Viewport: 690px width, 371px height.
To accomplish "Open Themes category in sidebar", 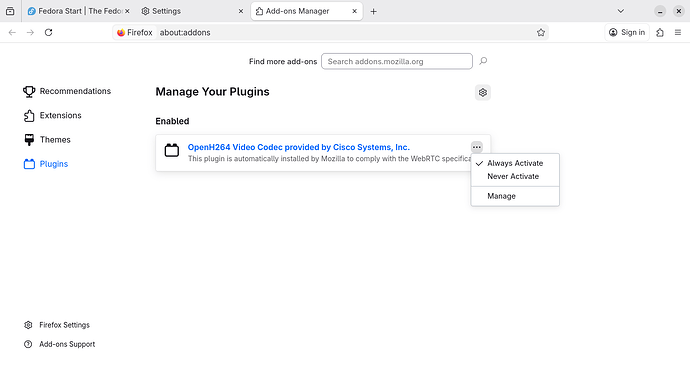I will pos(47,140).
